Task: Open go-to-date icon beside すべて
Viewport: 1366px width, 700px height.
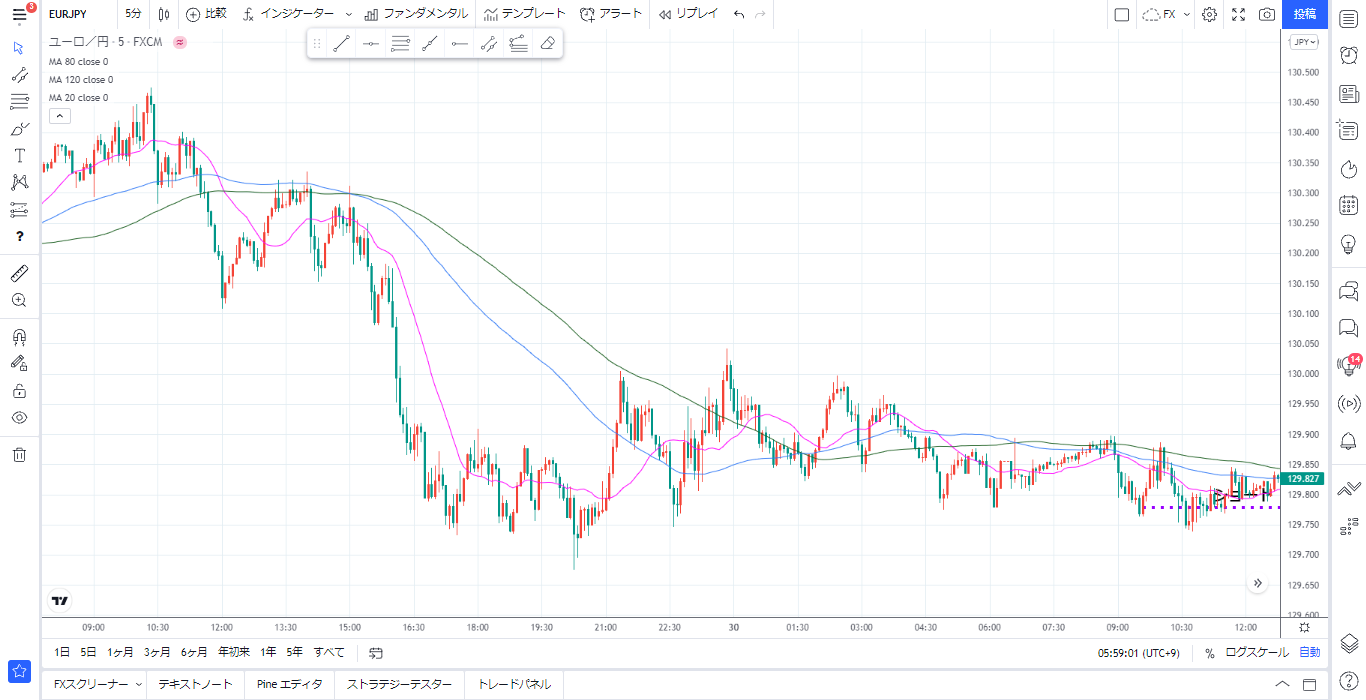Action: [376, 653]
